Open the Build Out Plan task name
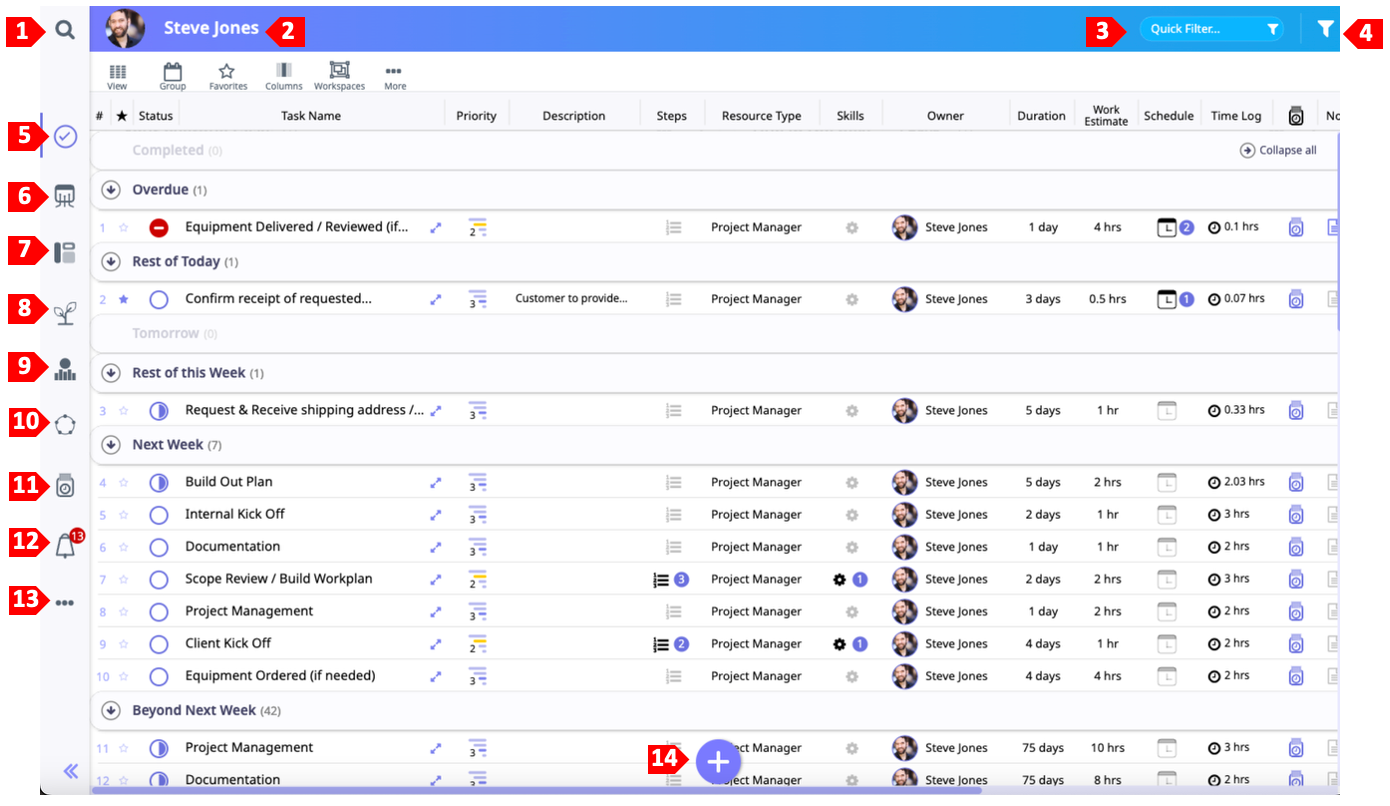 [229, 482]
